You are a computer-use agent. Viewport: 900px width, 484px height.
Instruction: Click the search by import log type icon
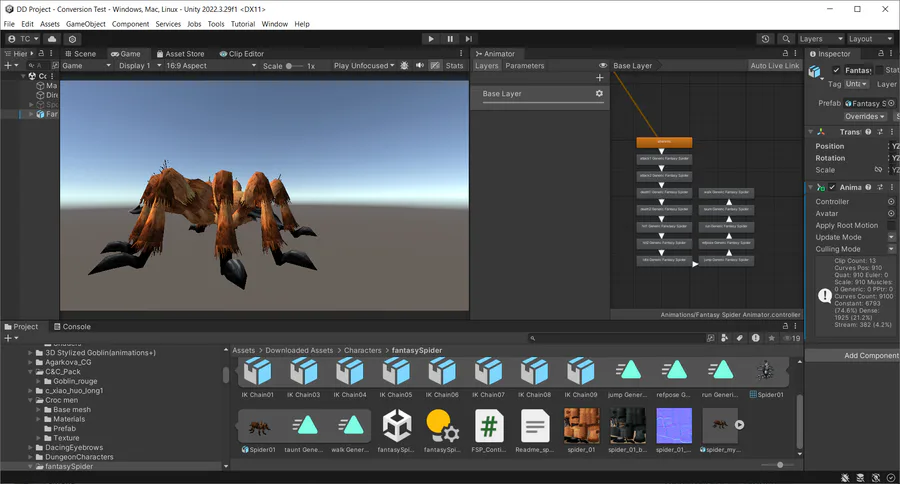click(x=755, y=338)
